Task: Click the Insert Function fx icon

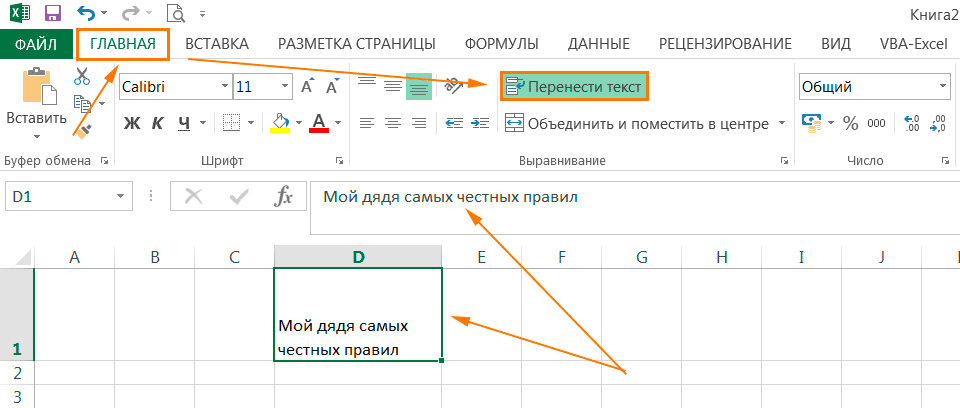Action: [284, 197]
